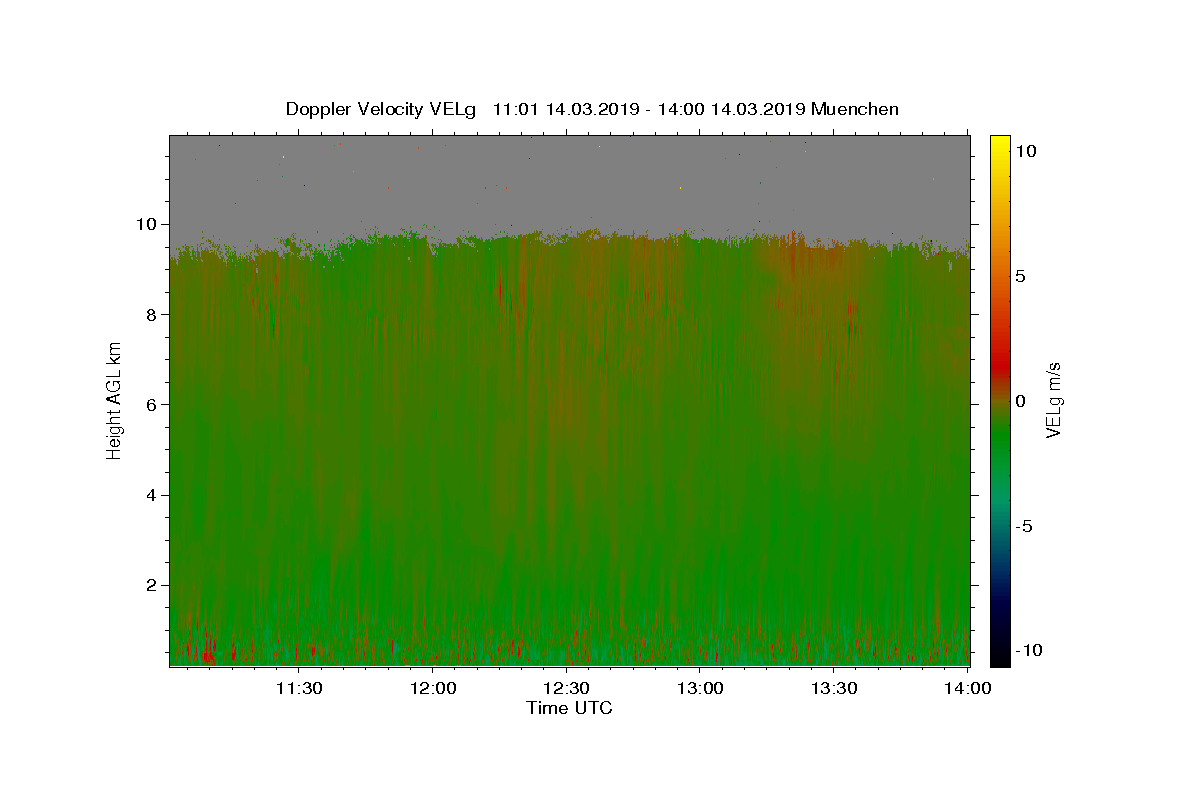
Task: Click the 11:30 time tick label
Action: click(298, 688)
